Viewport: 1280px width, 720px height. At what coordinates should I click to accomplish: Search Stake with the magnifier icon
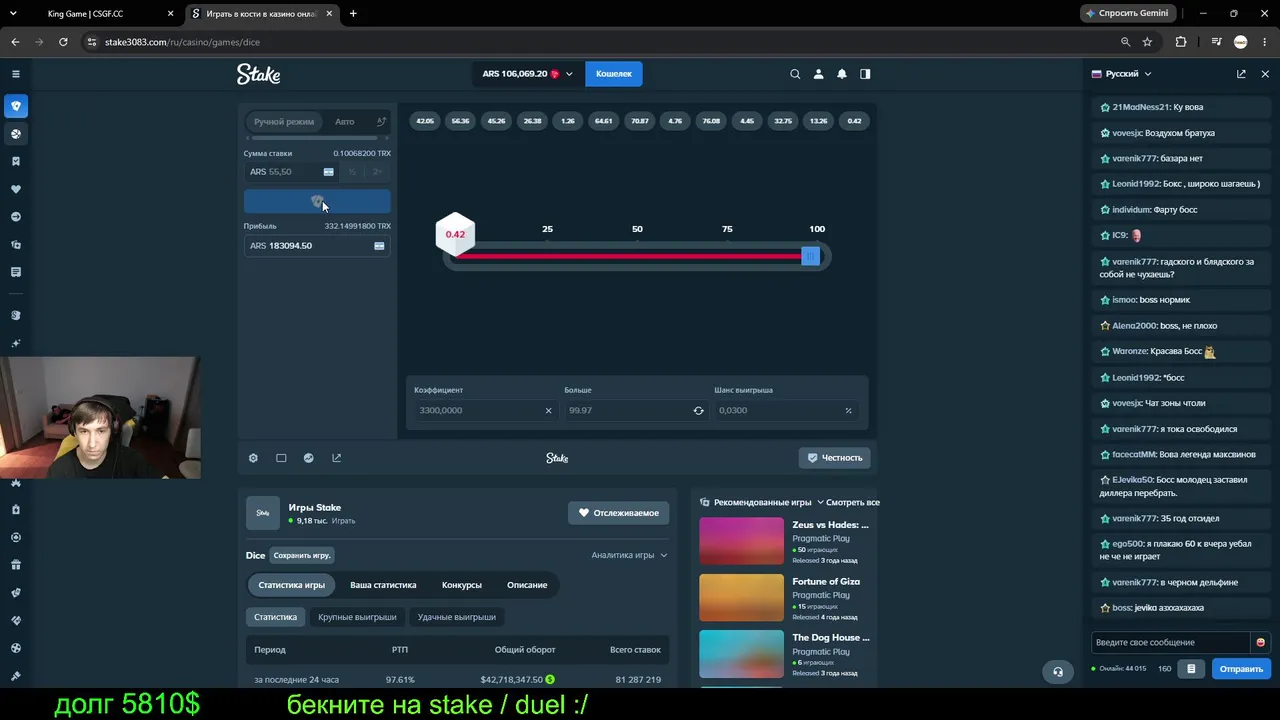(x=795, y=74)
